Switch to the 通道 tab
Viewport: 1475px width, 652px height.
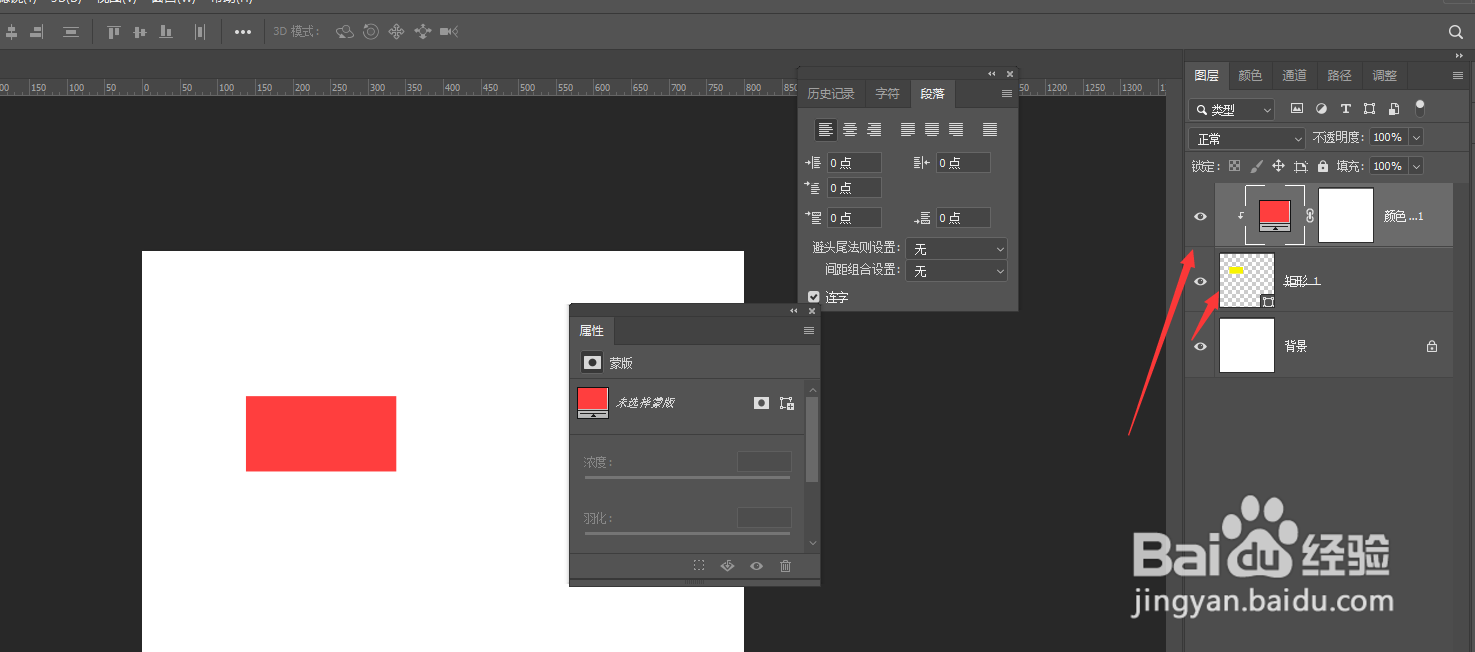1295,76
